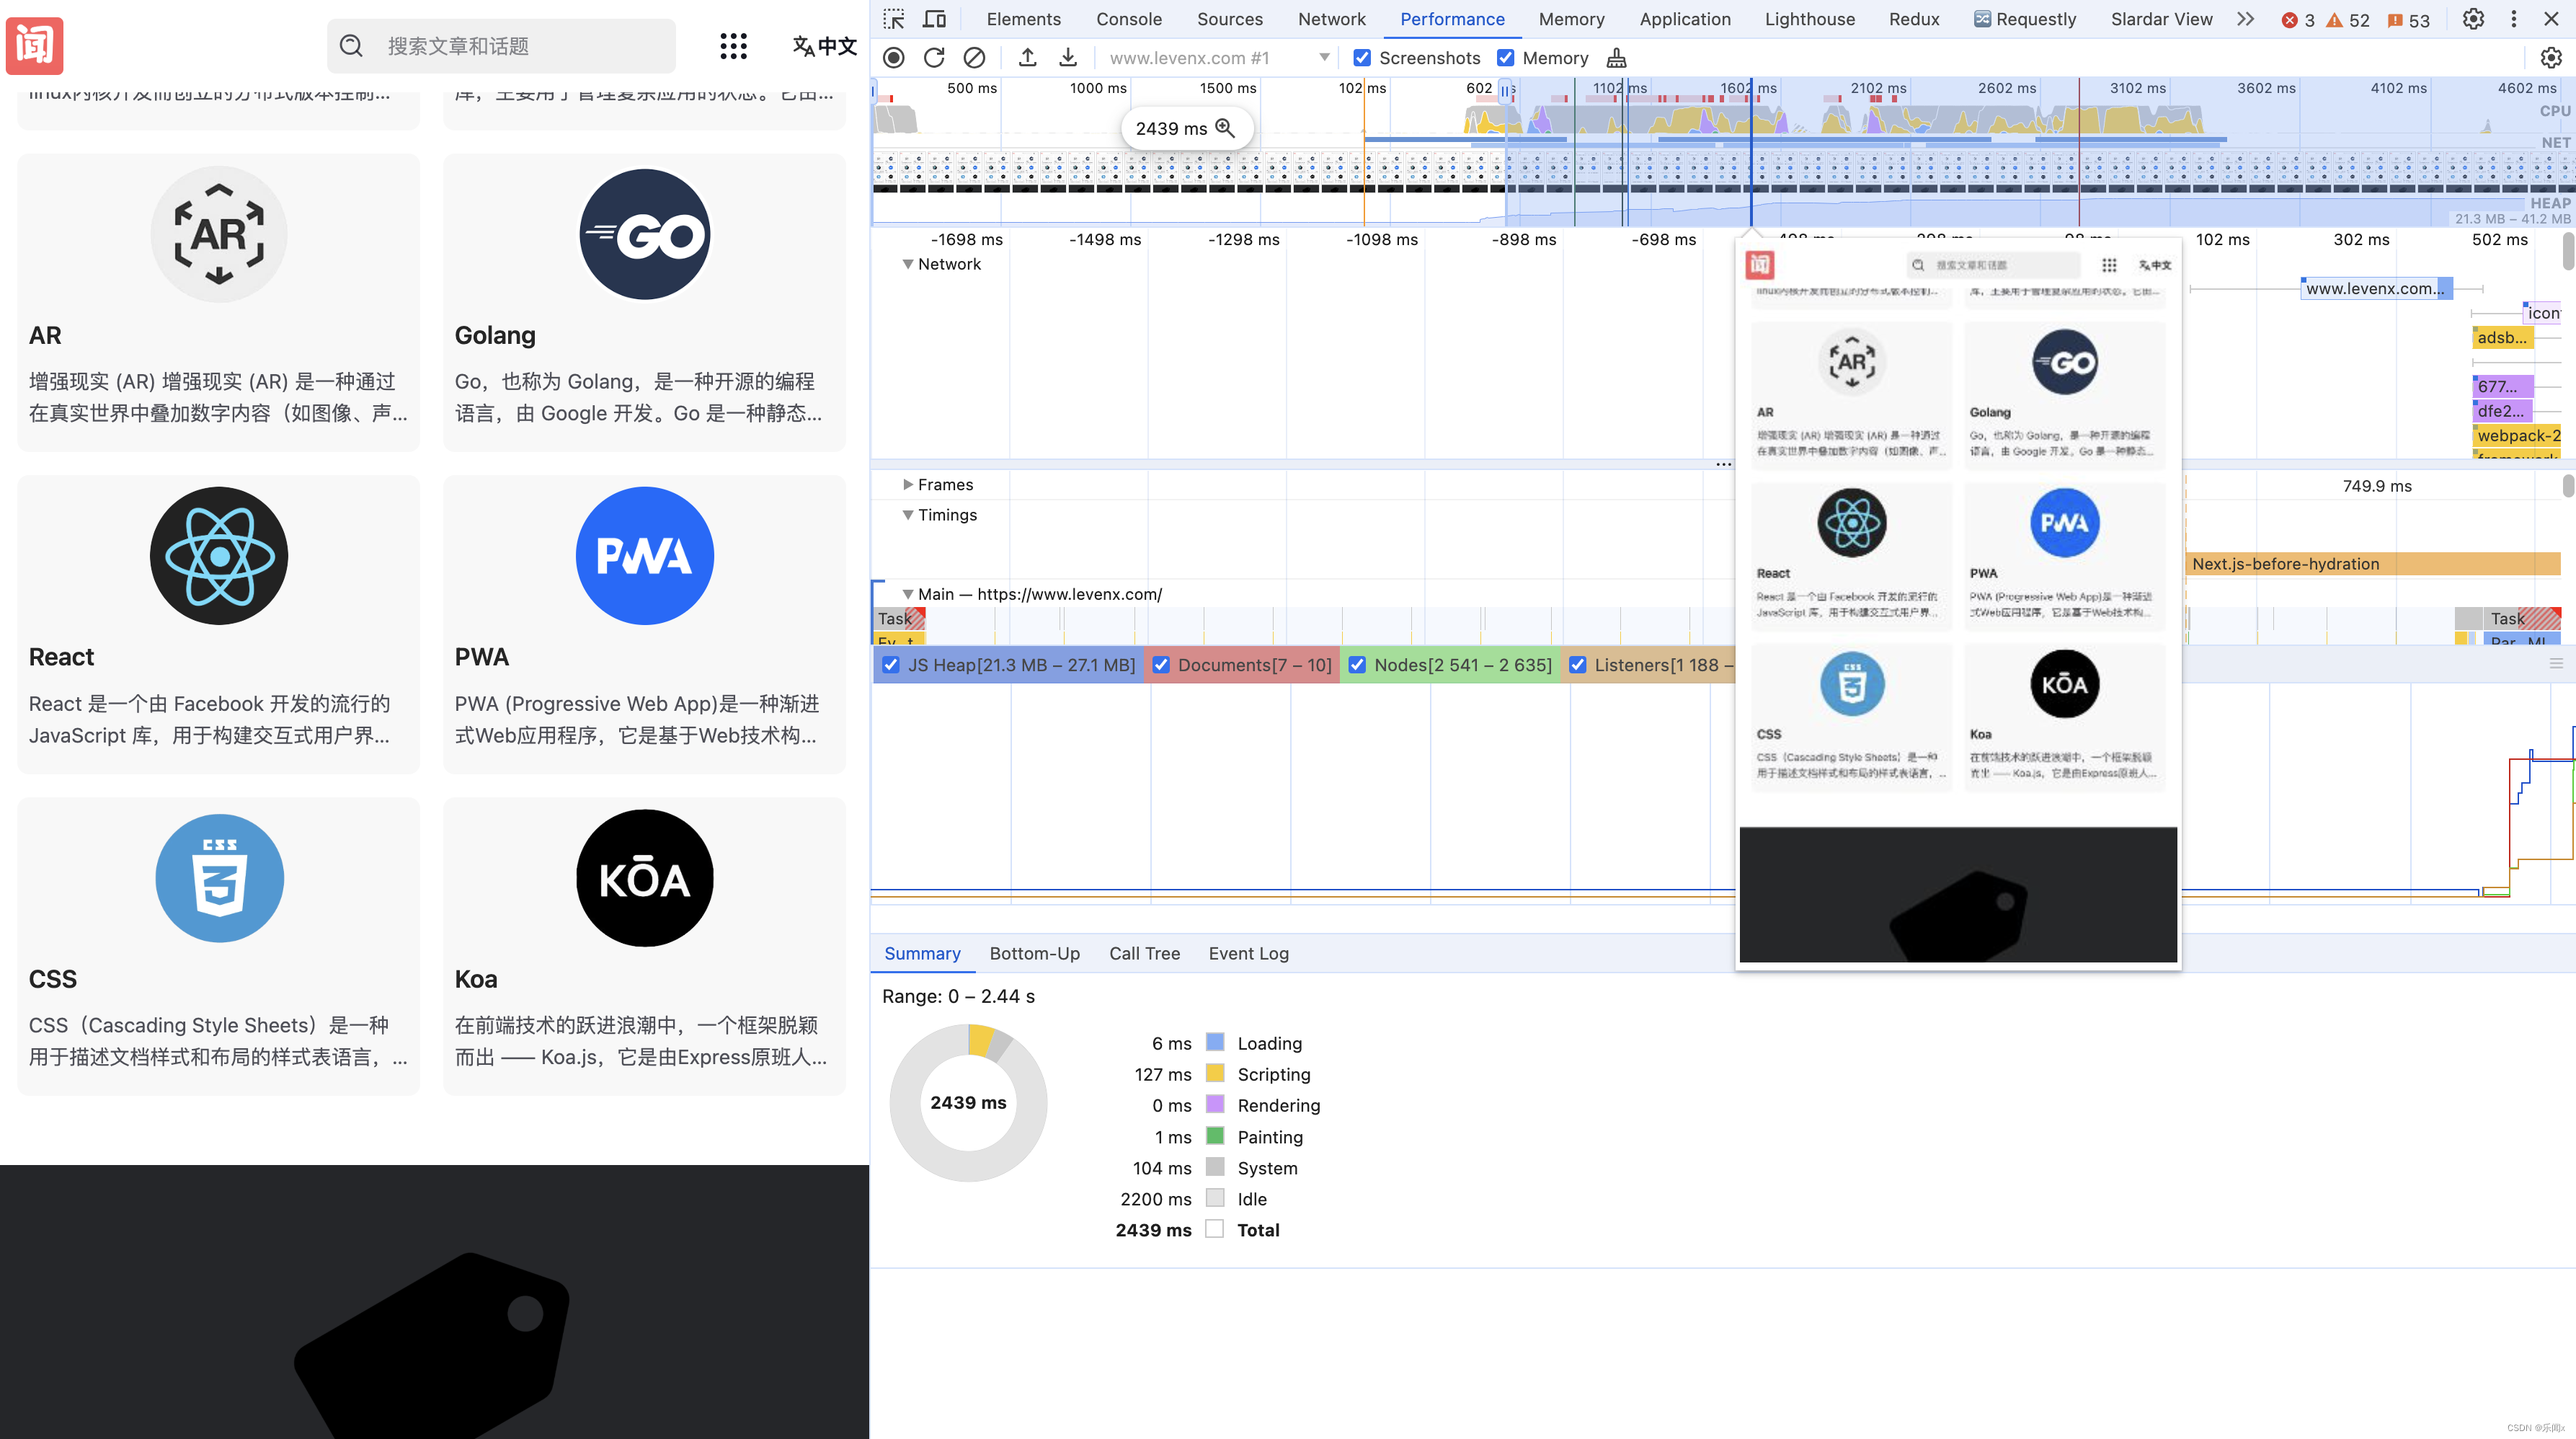Expand the Frames track

(x=908, y=485)
